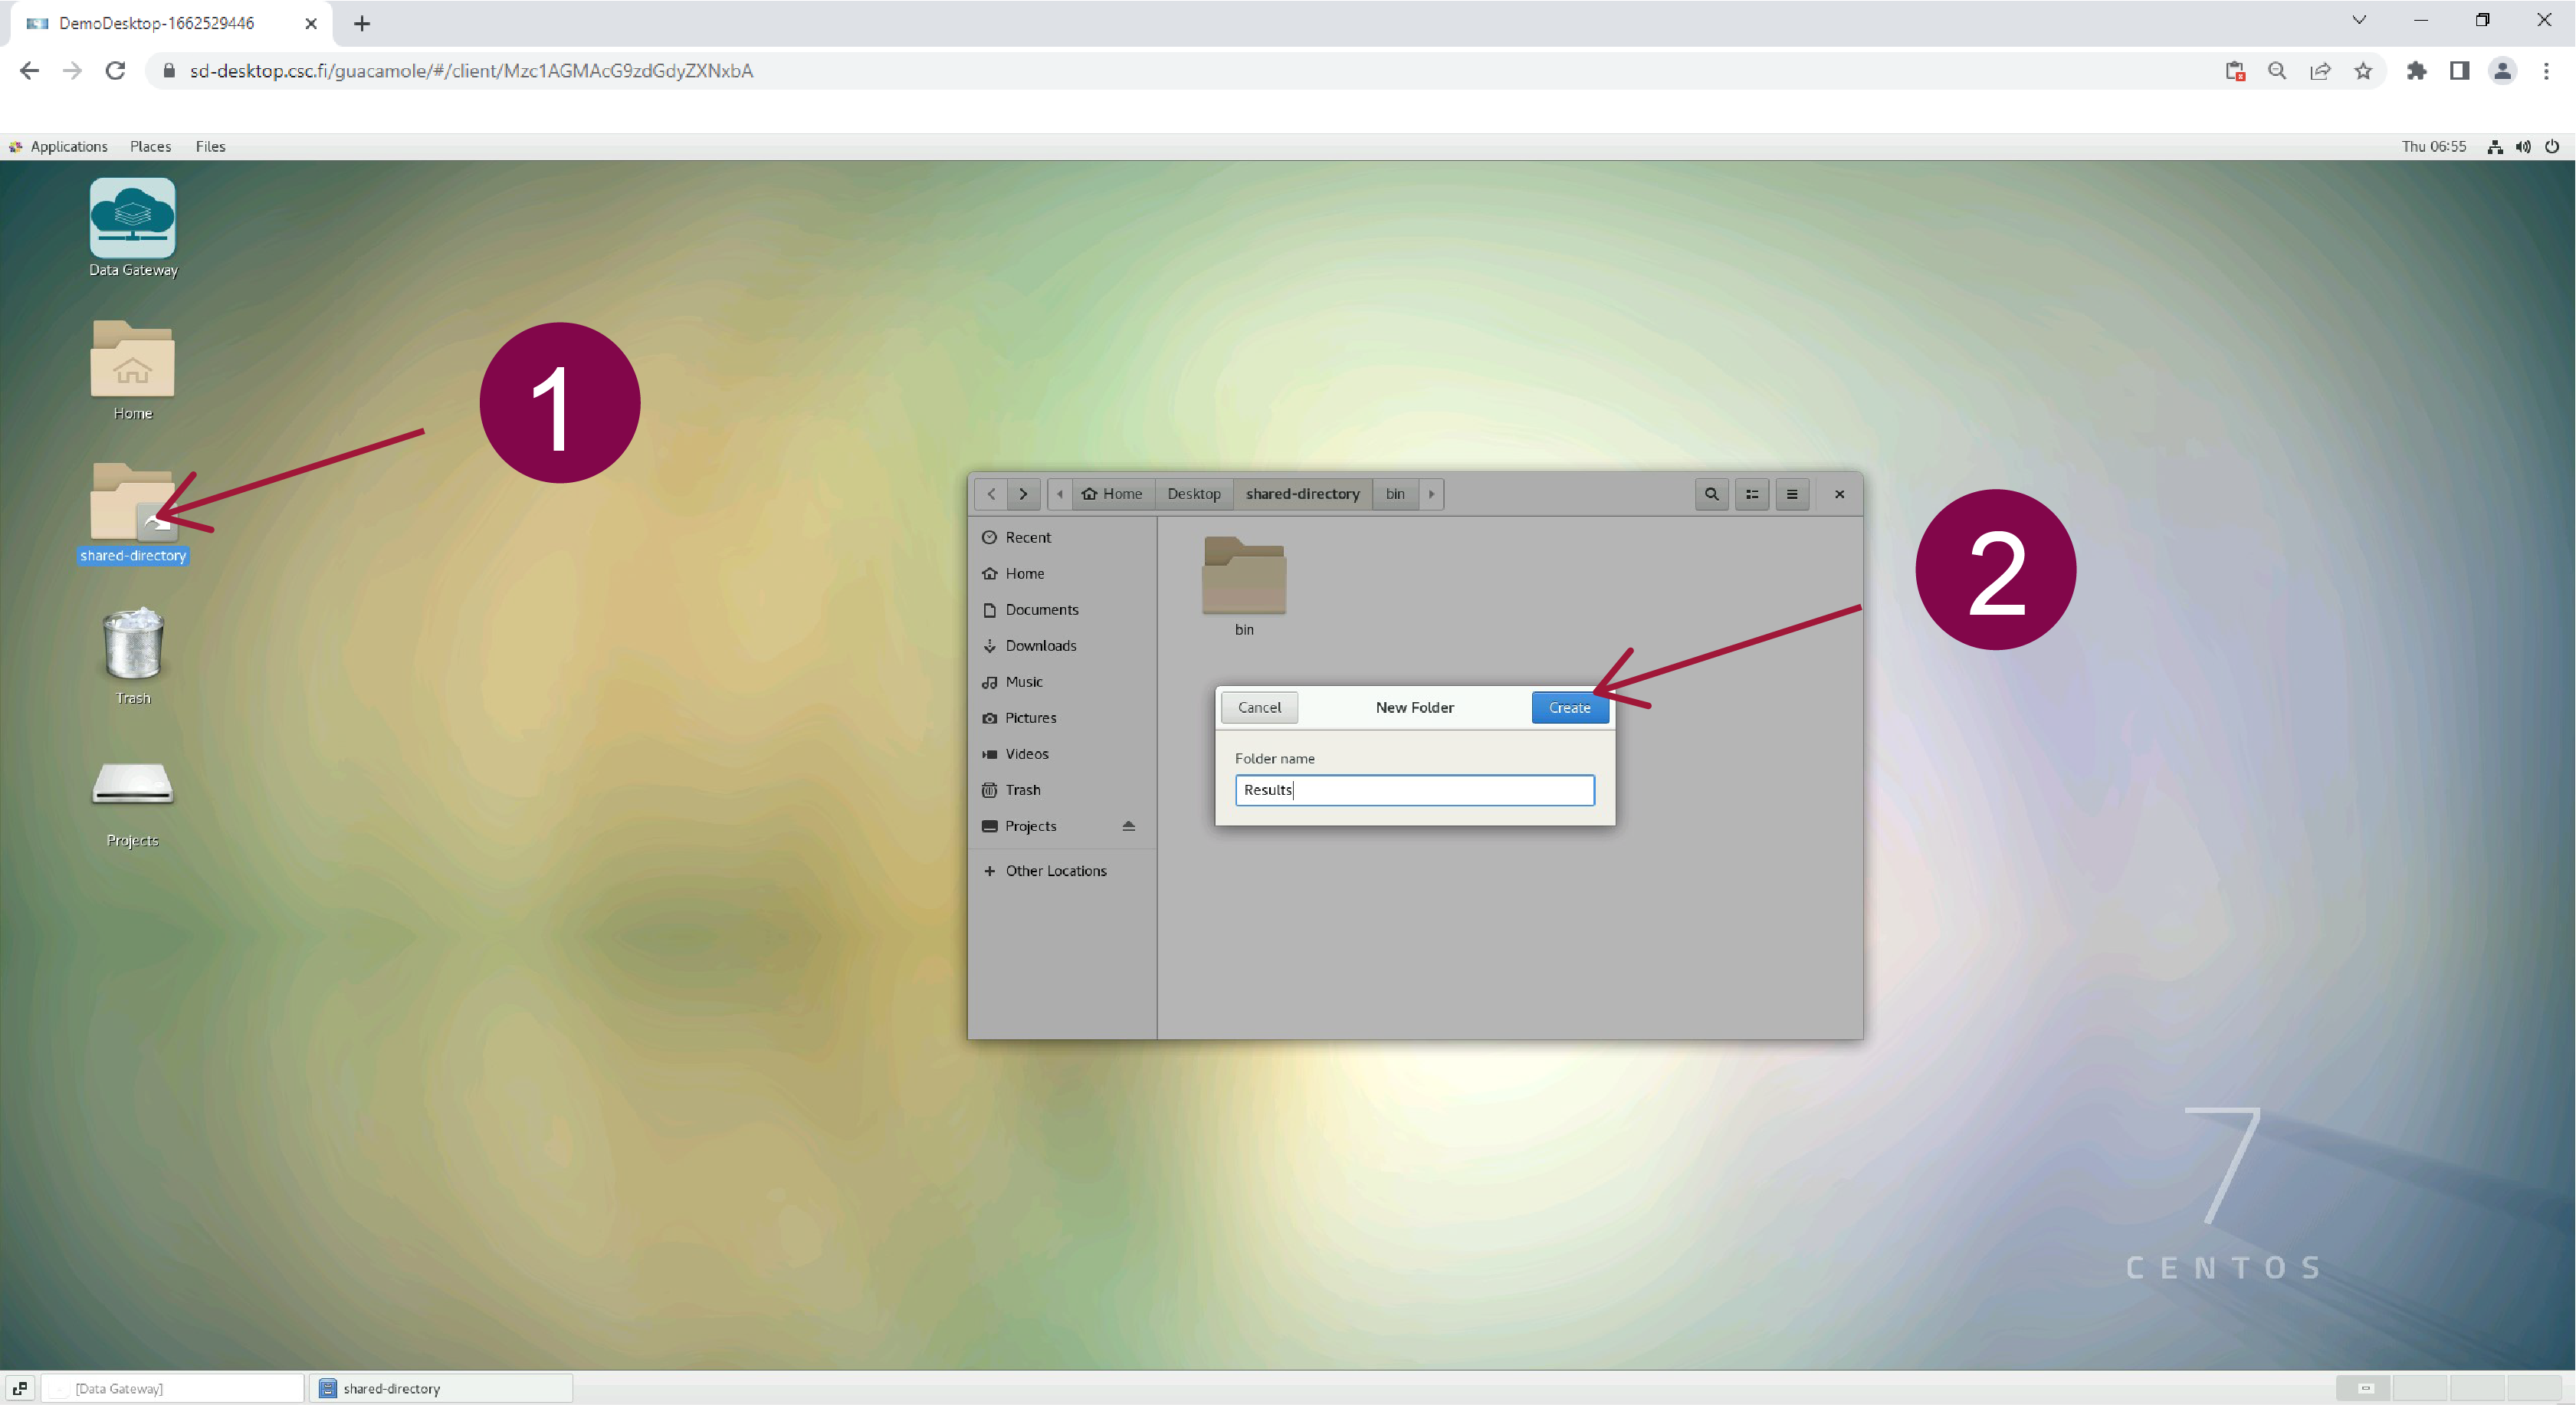The height and width of the screenshot is (1405, 2576).
Task: Click shared-directory in the path bar
Action: click(1302, 494)
